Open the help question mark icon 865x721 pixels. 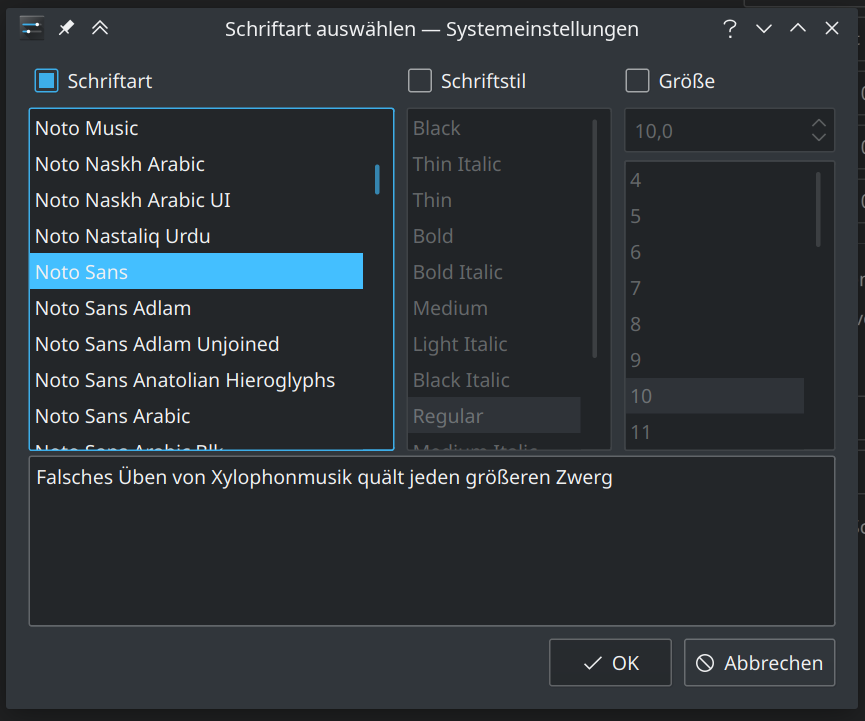730,29
